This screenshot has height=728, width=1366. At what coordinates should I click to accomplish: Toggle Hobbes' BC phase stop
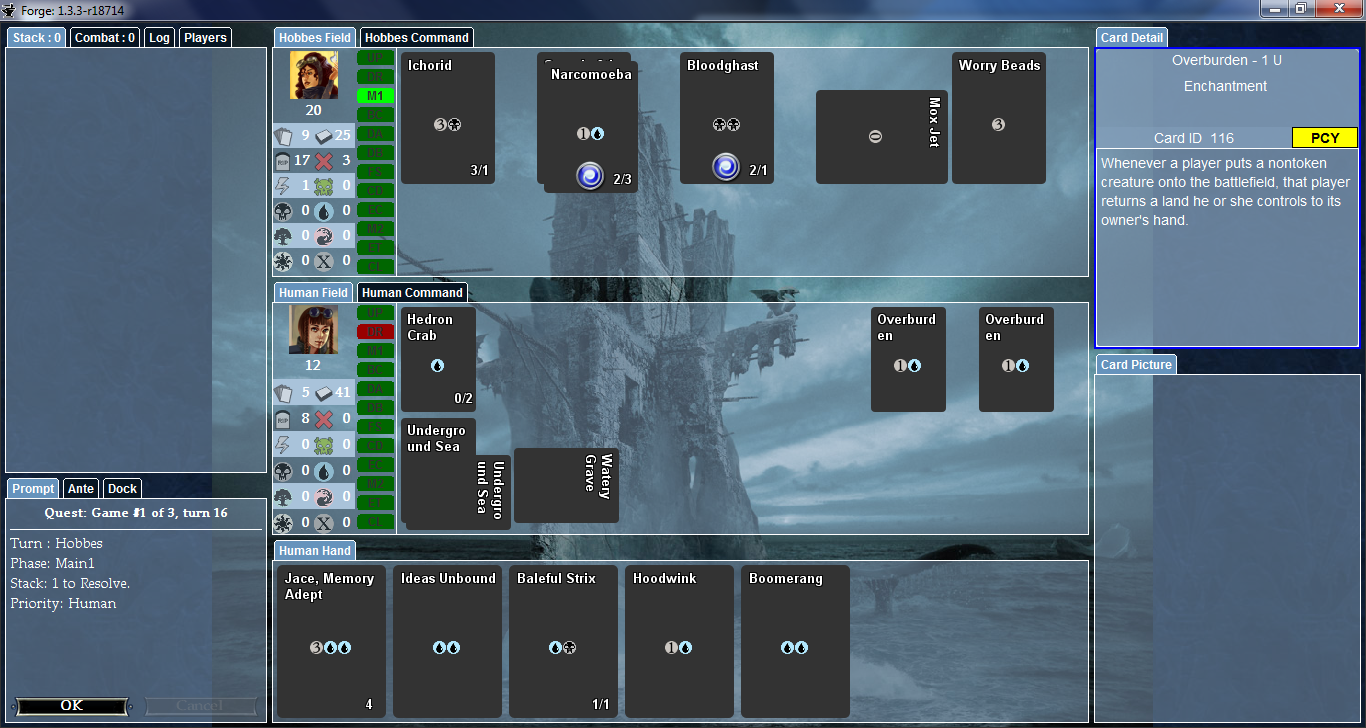click(x=376, y=115)
